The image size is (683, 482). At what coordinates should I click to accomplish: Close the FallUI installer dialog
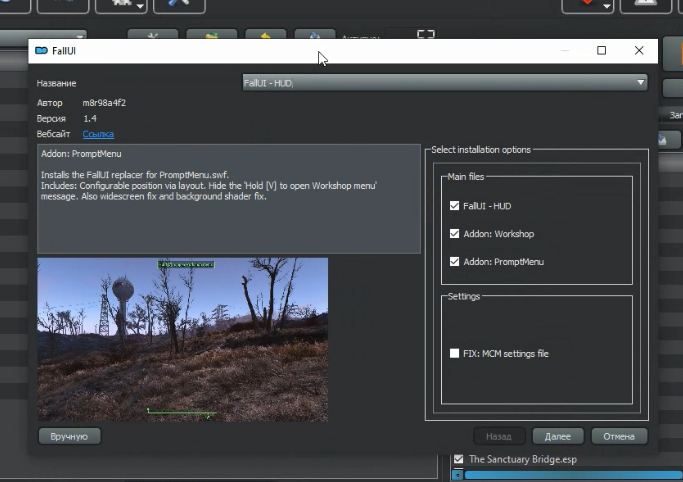[639, 51]
